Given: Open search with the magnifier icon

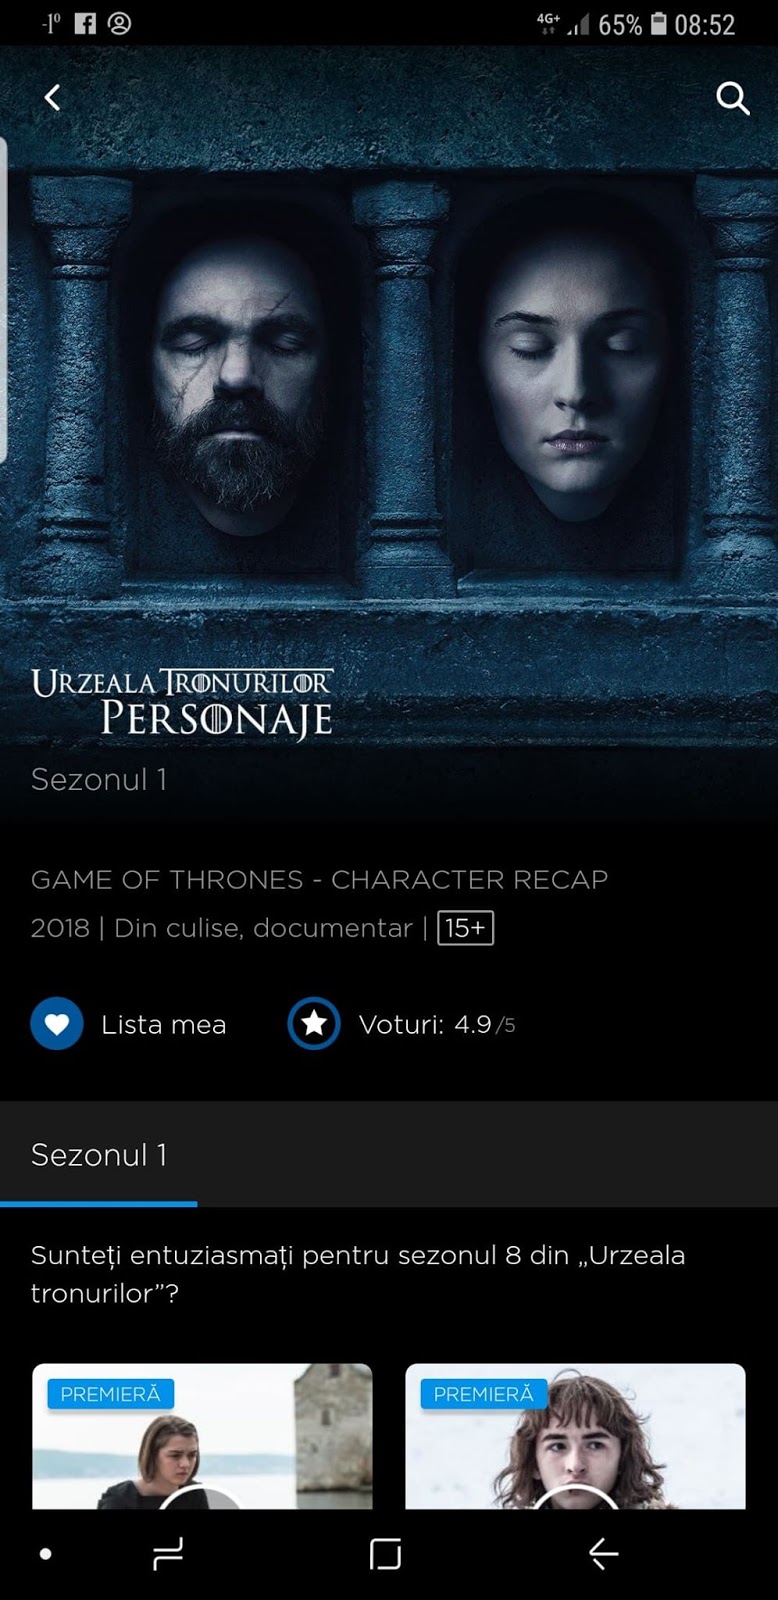Looking at the screenshot, I should [733, 98].
